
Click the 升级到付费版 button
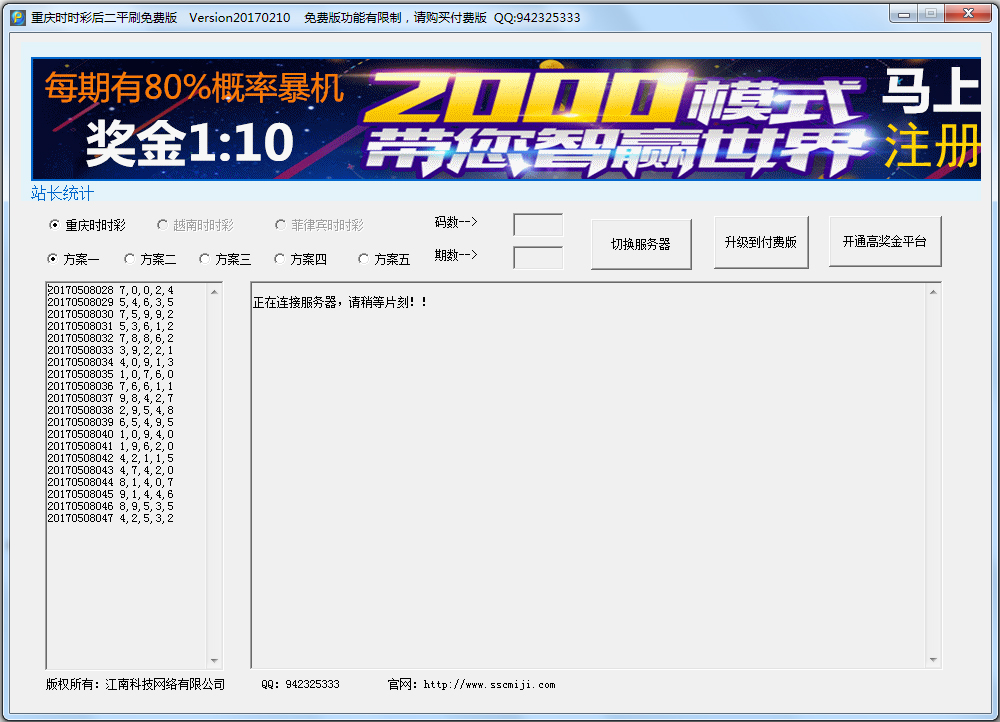[761, 242]
